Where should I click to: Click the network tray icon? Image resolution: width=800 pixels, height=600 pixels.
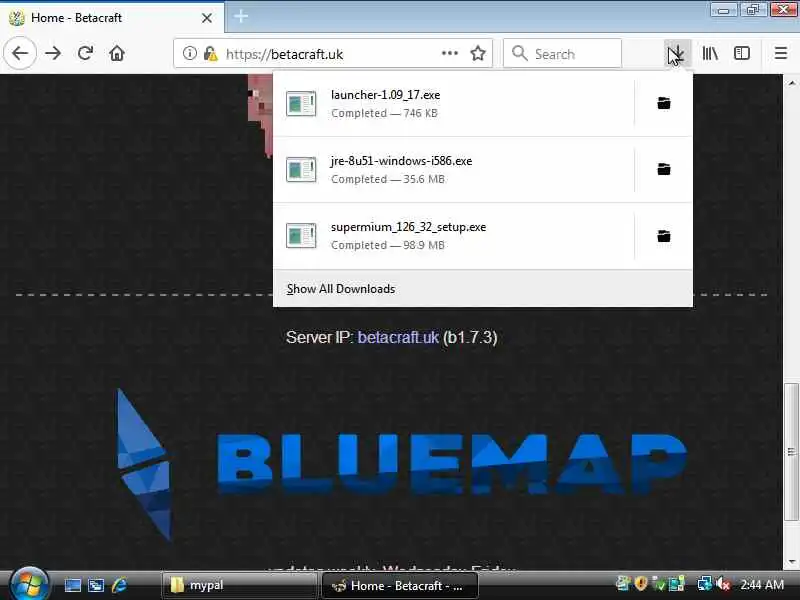[x=704, y=583]
